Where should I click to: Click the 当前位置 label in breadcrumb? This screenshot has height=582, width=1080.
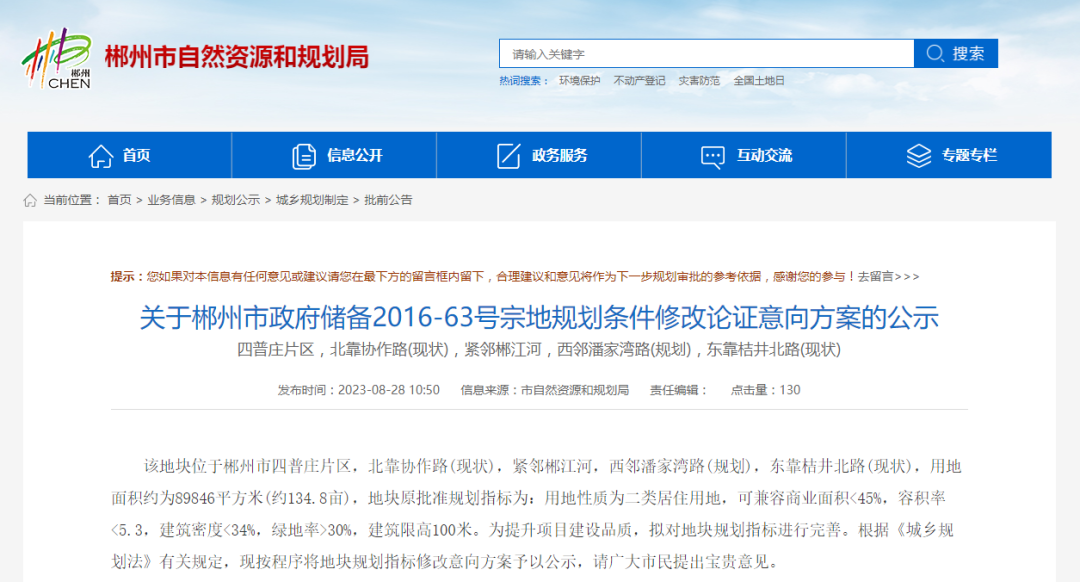pyautogui.click(x=72, y=200)
